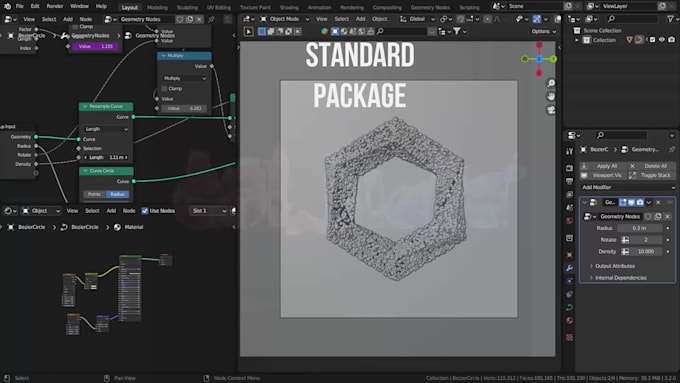Switch to the Shading workspace tab
The image size is (680, 383).
(289, 7)
